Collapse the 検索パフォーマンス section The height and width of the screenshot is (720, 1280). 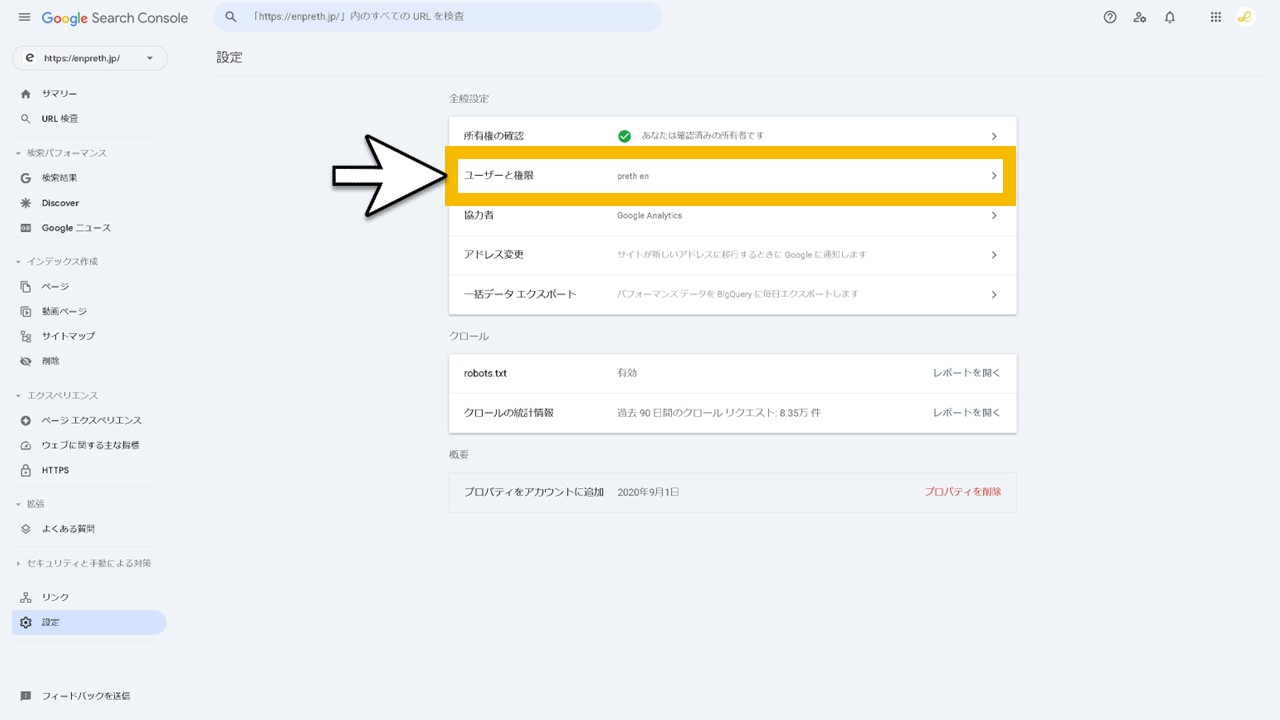16,152
